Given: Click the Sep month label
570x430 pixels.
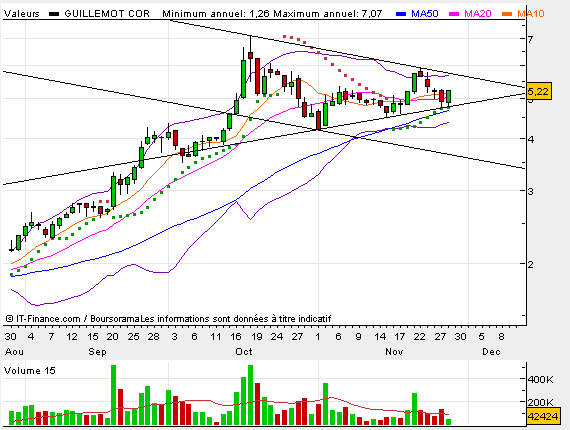Looking at the screenshot, I should 97,352.
